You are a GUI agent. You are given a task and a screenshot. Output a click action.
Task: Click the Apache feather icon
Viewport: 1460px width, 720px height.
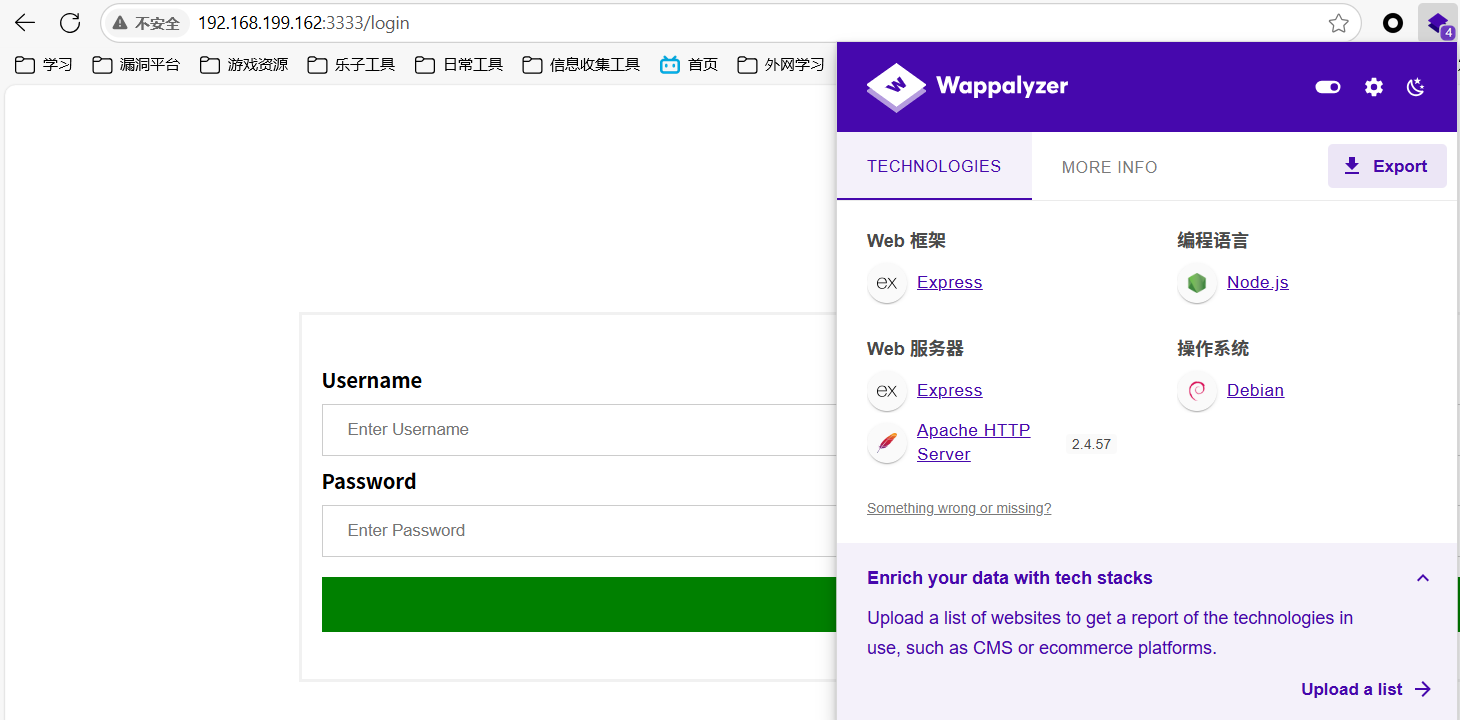(x=887, y=443)
